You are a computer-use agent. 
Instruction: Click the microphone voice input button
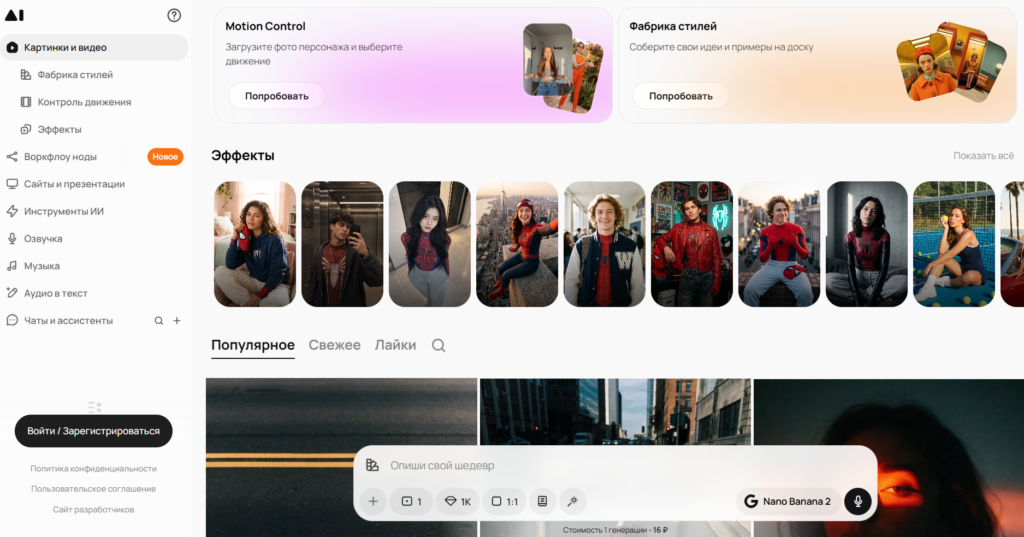[858, 502]
